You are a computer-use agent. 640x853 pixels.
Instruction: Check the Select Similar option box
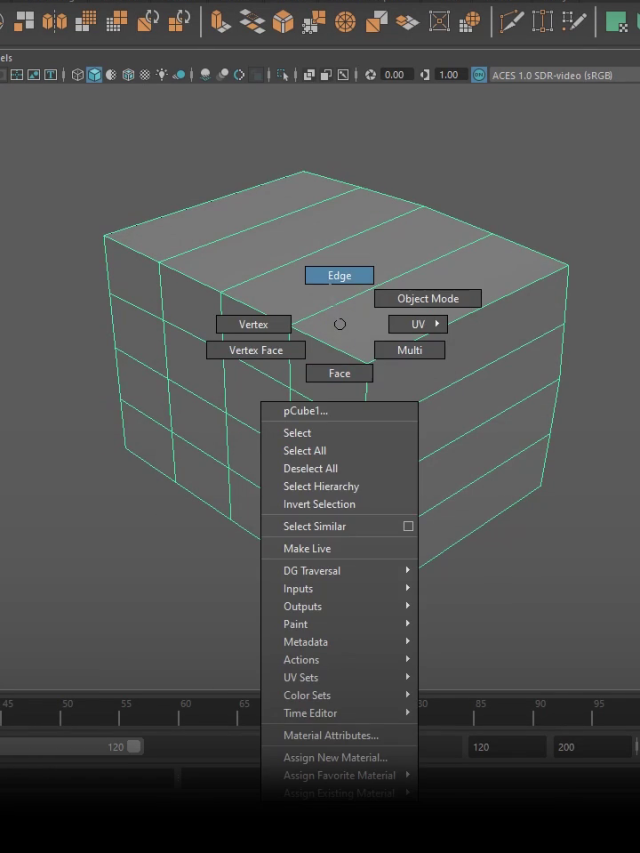tap(408, 526)
